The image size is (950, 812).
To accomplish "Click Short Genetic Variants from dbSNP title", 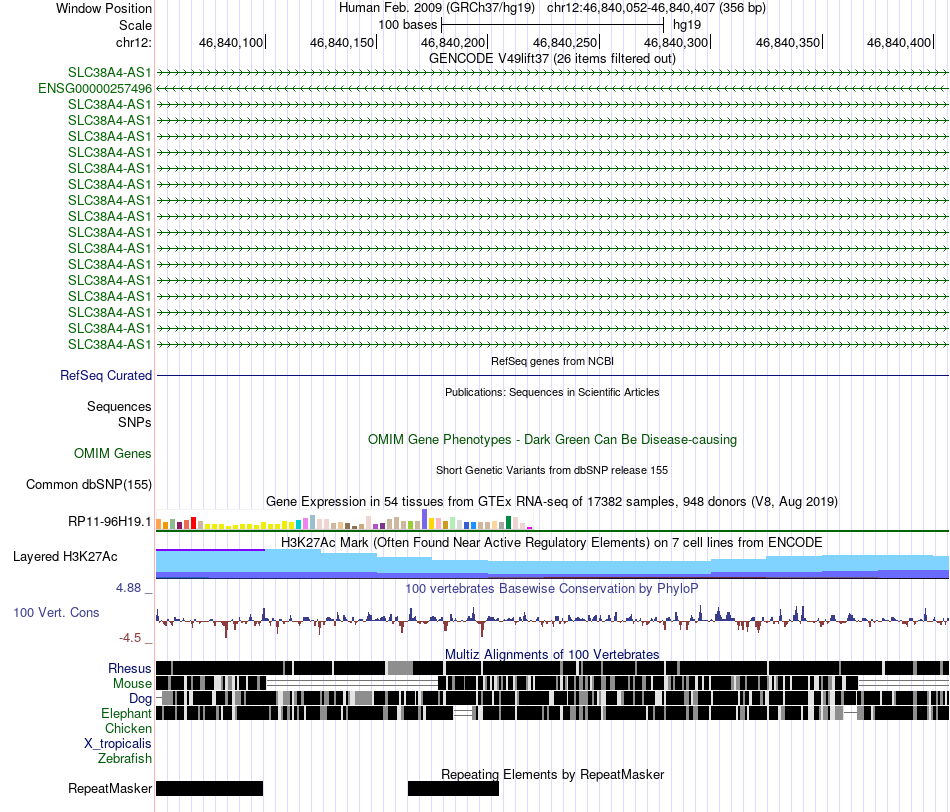I will click(552, 470).
